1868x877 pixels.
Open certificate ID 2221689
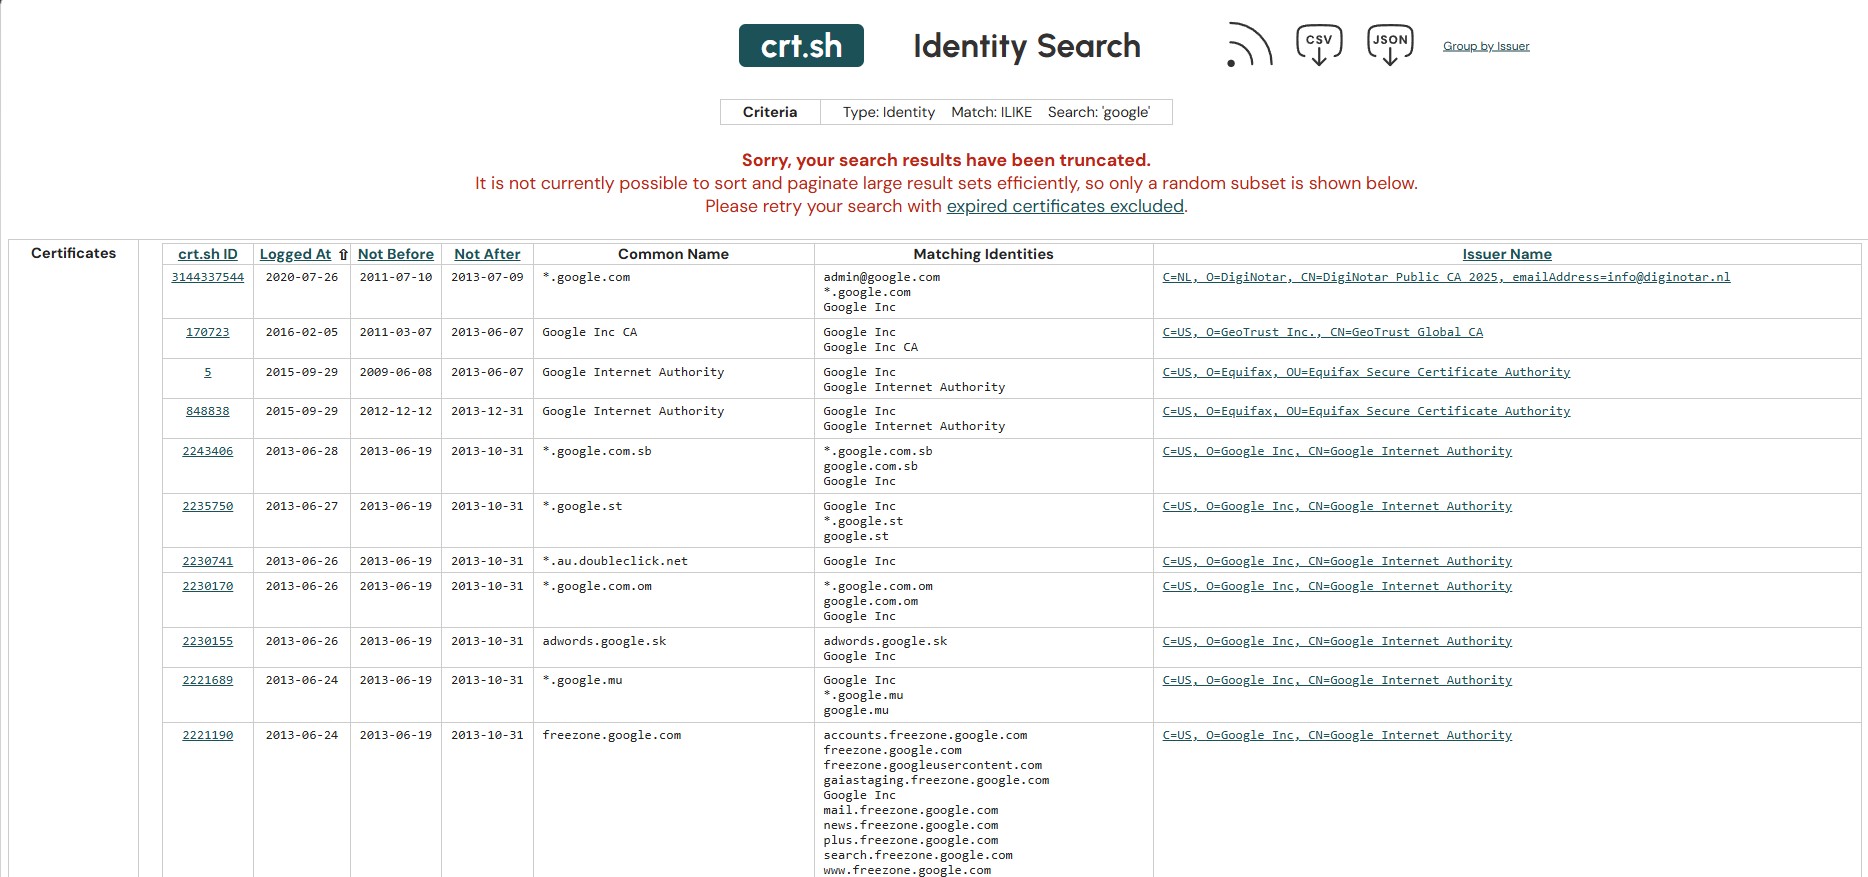tap(208, 680)
